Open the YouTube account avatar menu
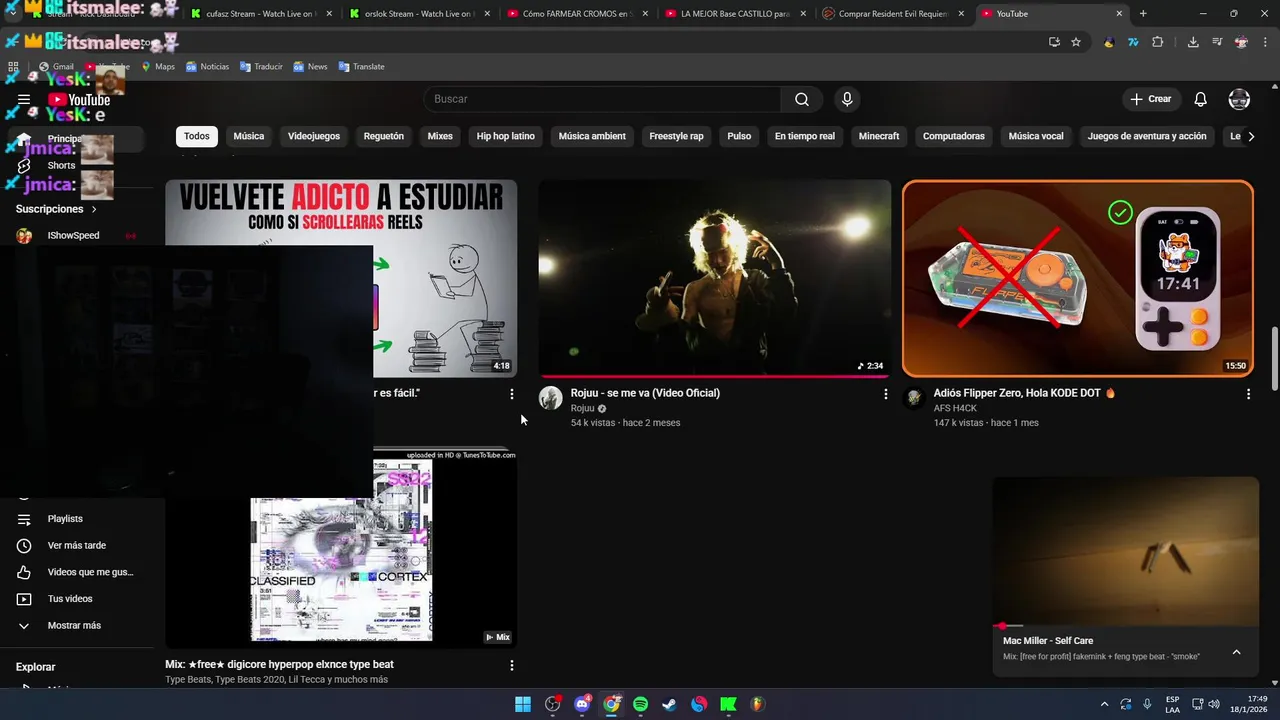This screenshot has height=720, width=1280. [x=1239, y=99]
